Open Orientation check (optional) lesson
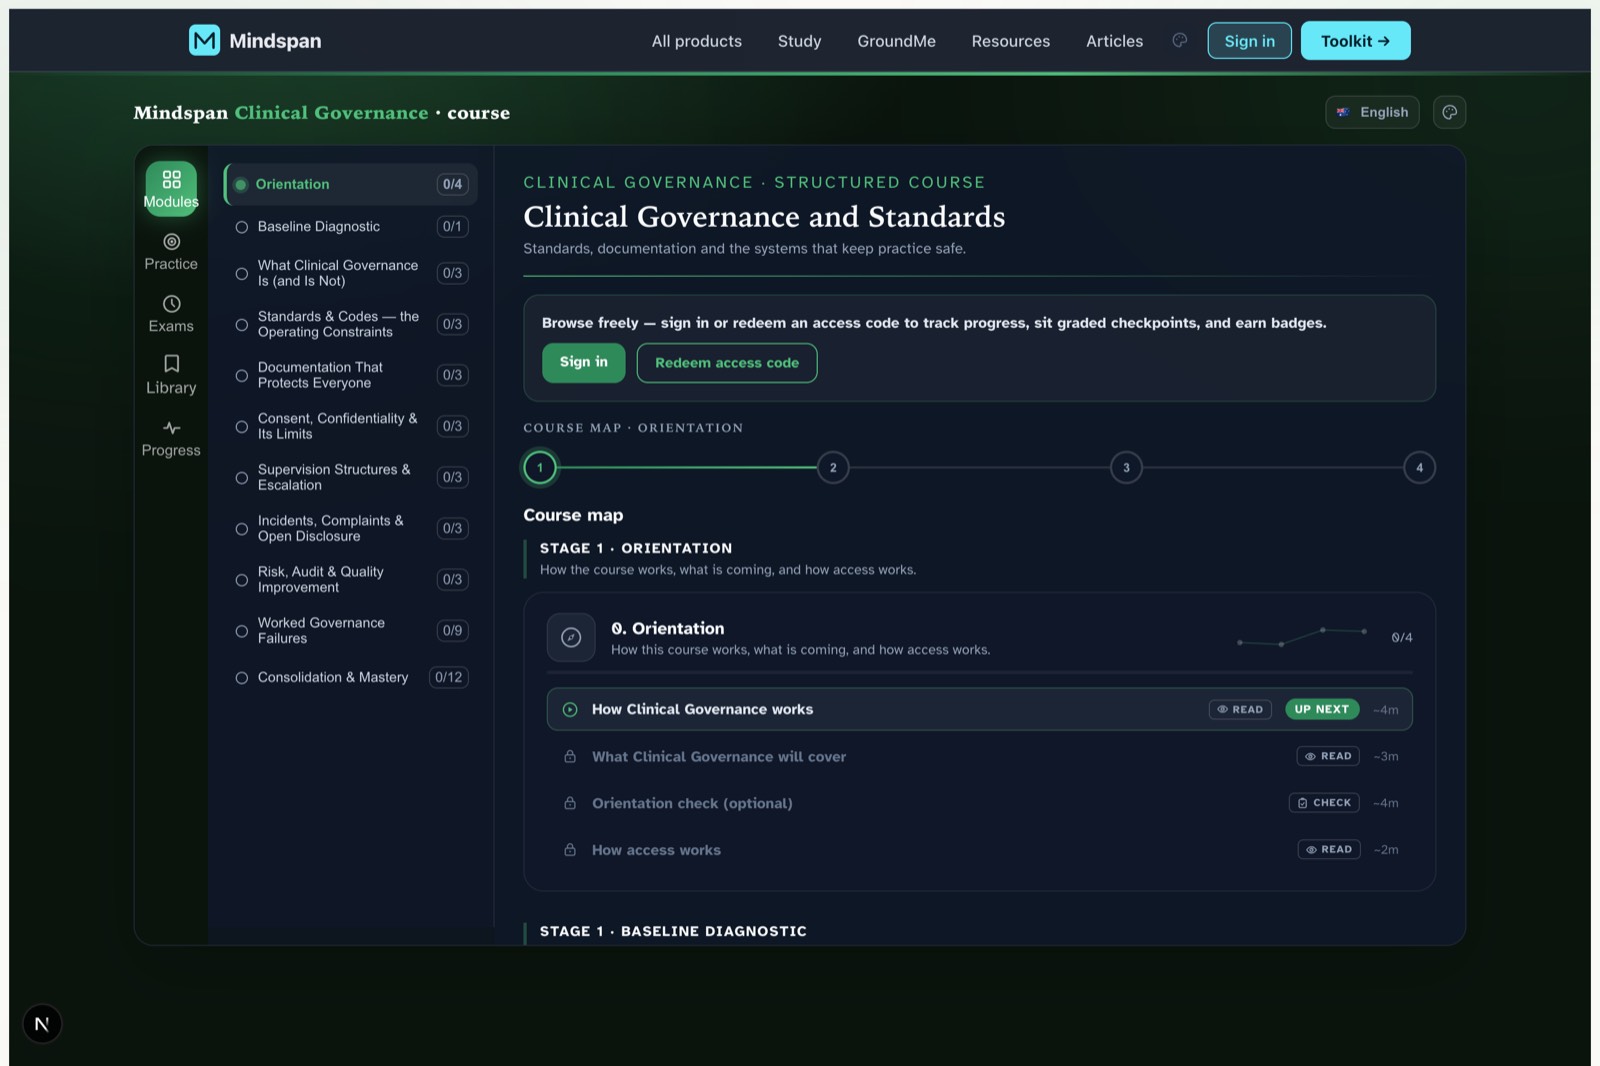The width and height of the screenshot is (1600, 1066). click(x=979, y=803)
